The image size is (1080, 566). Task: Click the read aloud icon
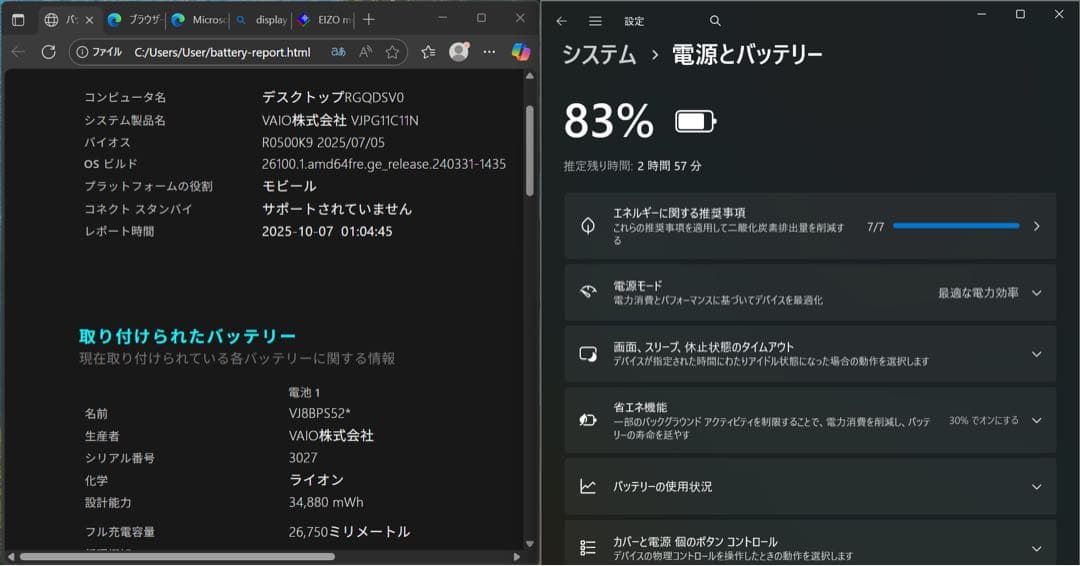(x=366, y=52)
